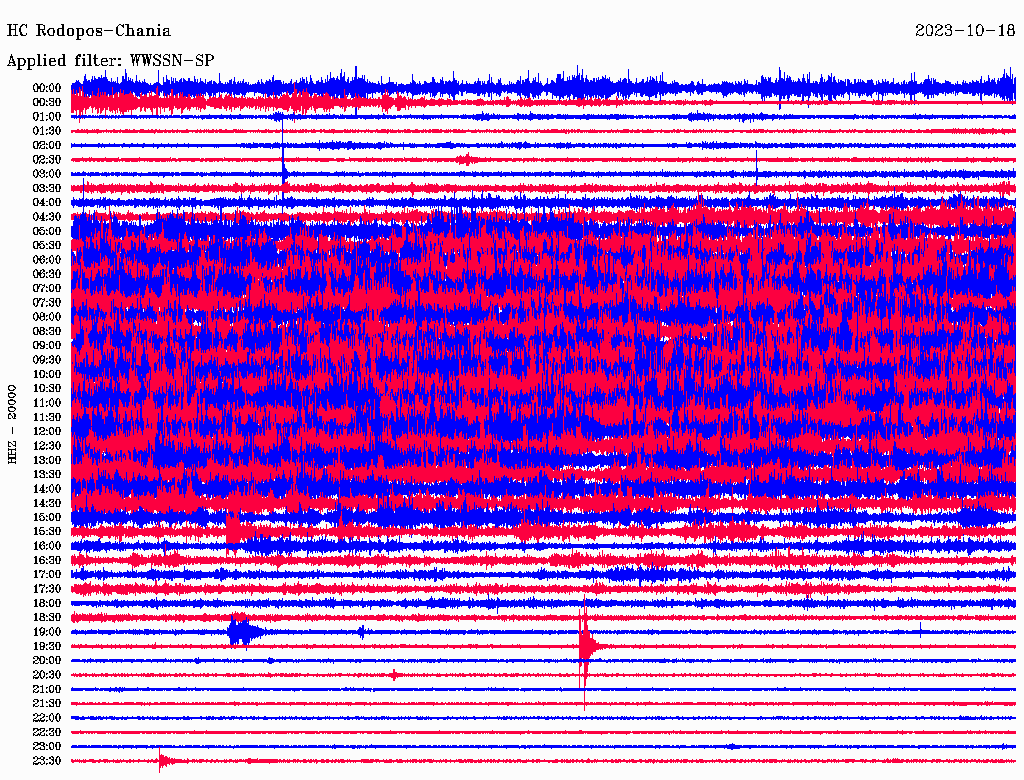Image resolution: width=1024 pixels, height=780 pixels.
Task: Click the station title 'HC Rodopos-Chania'
Action: tap(89, 31)
